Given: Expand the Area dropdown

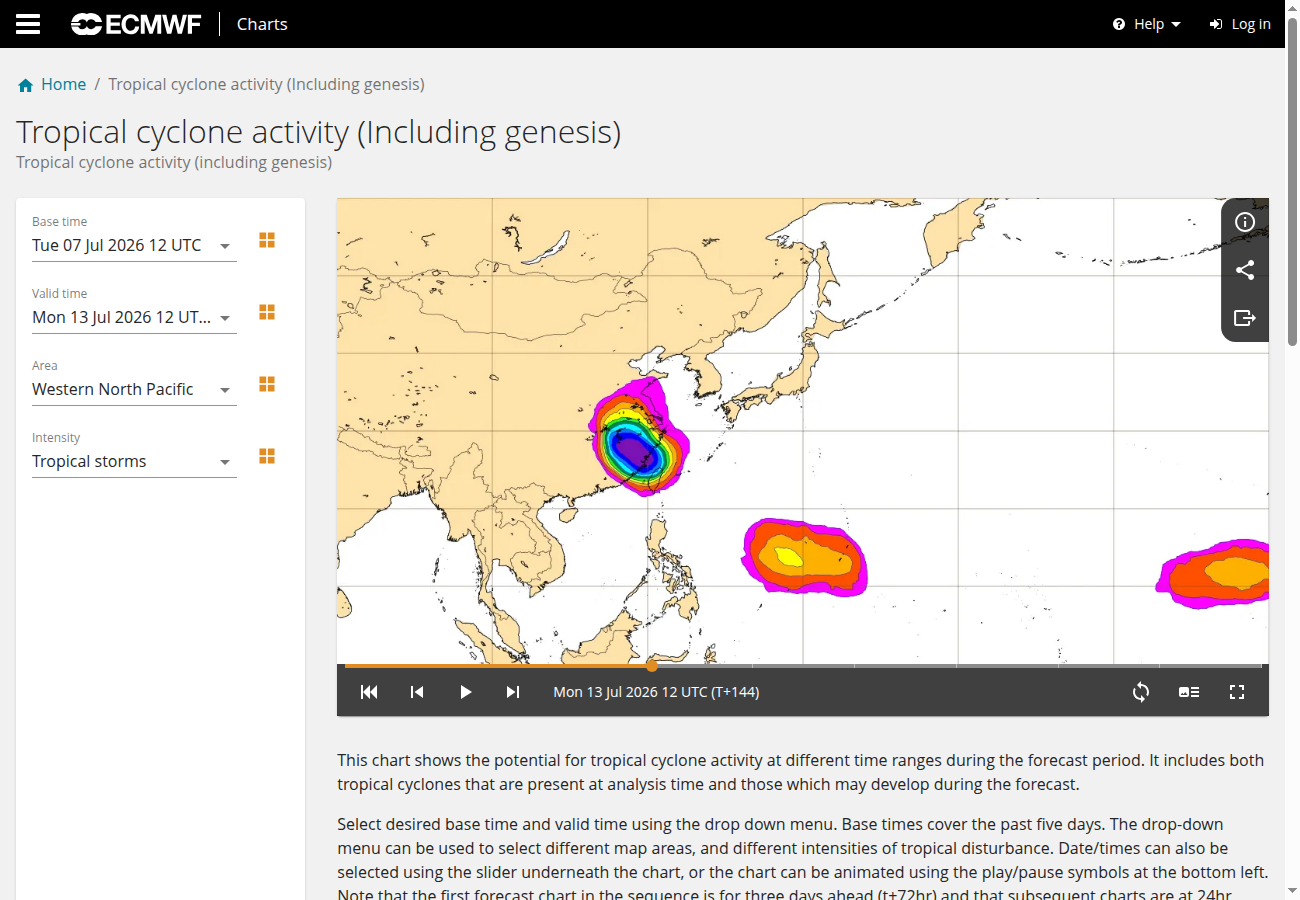Looking at the screenshot, I should click(134, 389).
